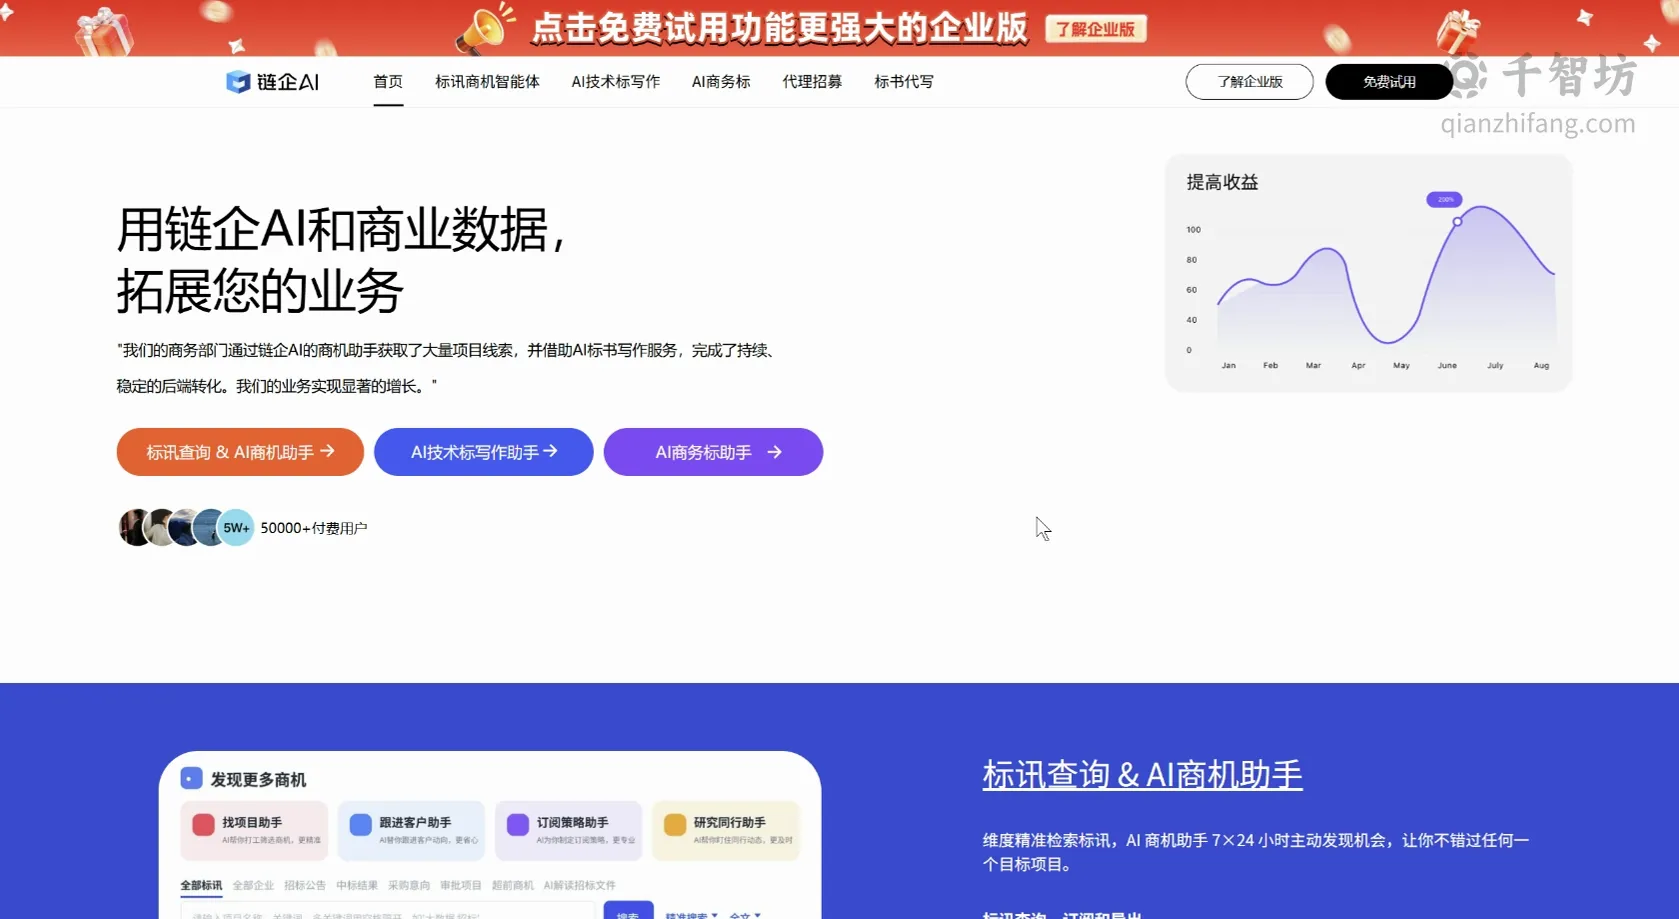
Task: Click the headline 用链企AI和商业数据
Action: (x=341, y=230)
